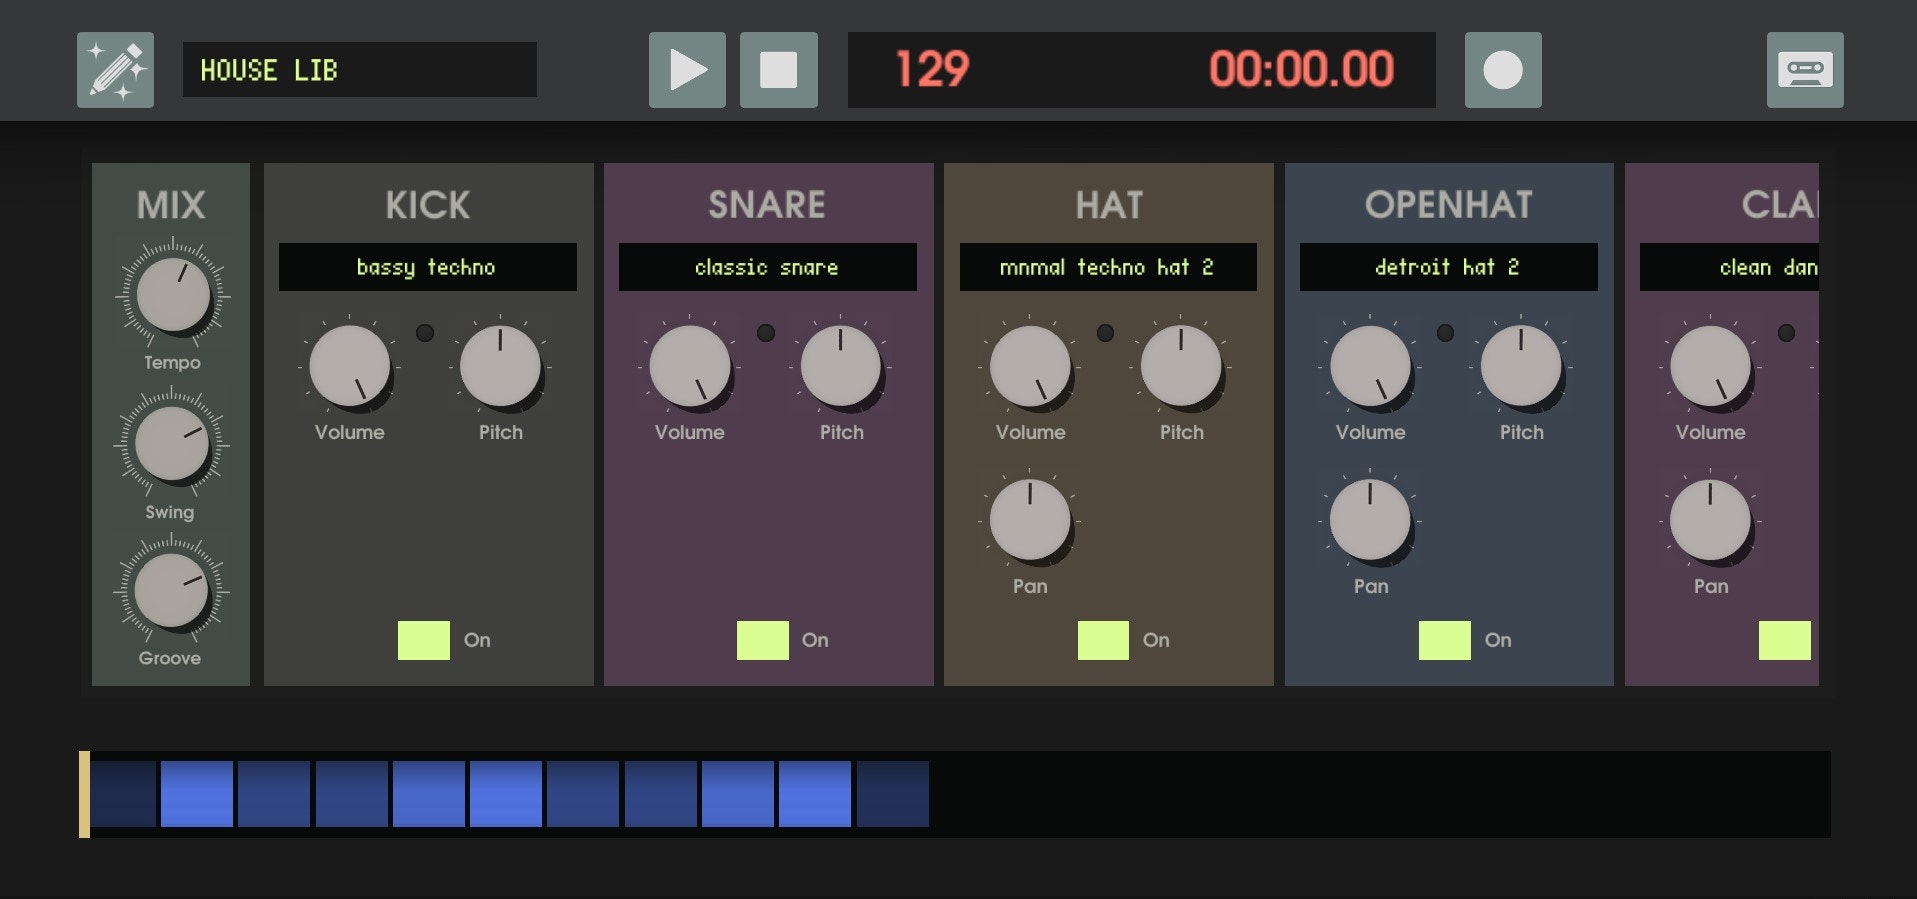Select the second pattern block in sequencer
This screenshot has height=899, width=1917.
pyautogui.click(x=197, y=794)
